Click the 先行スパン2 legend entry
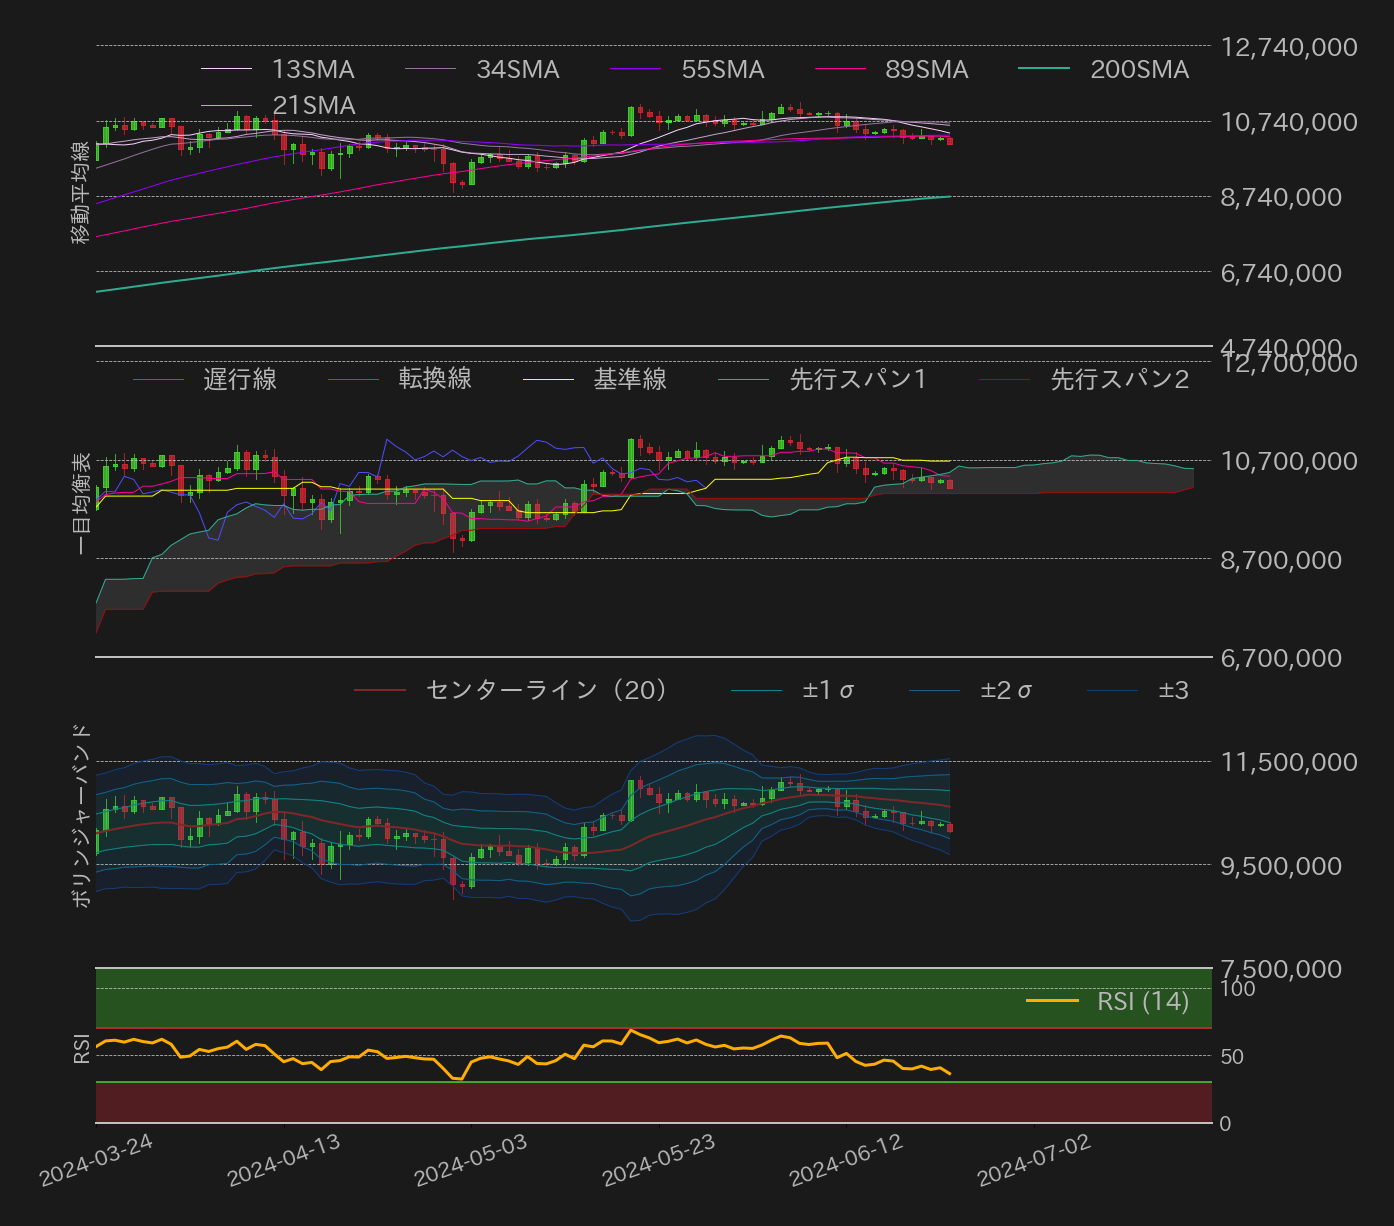This screenshot has width=1394, height=1226. click(x=1084, y=379)
